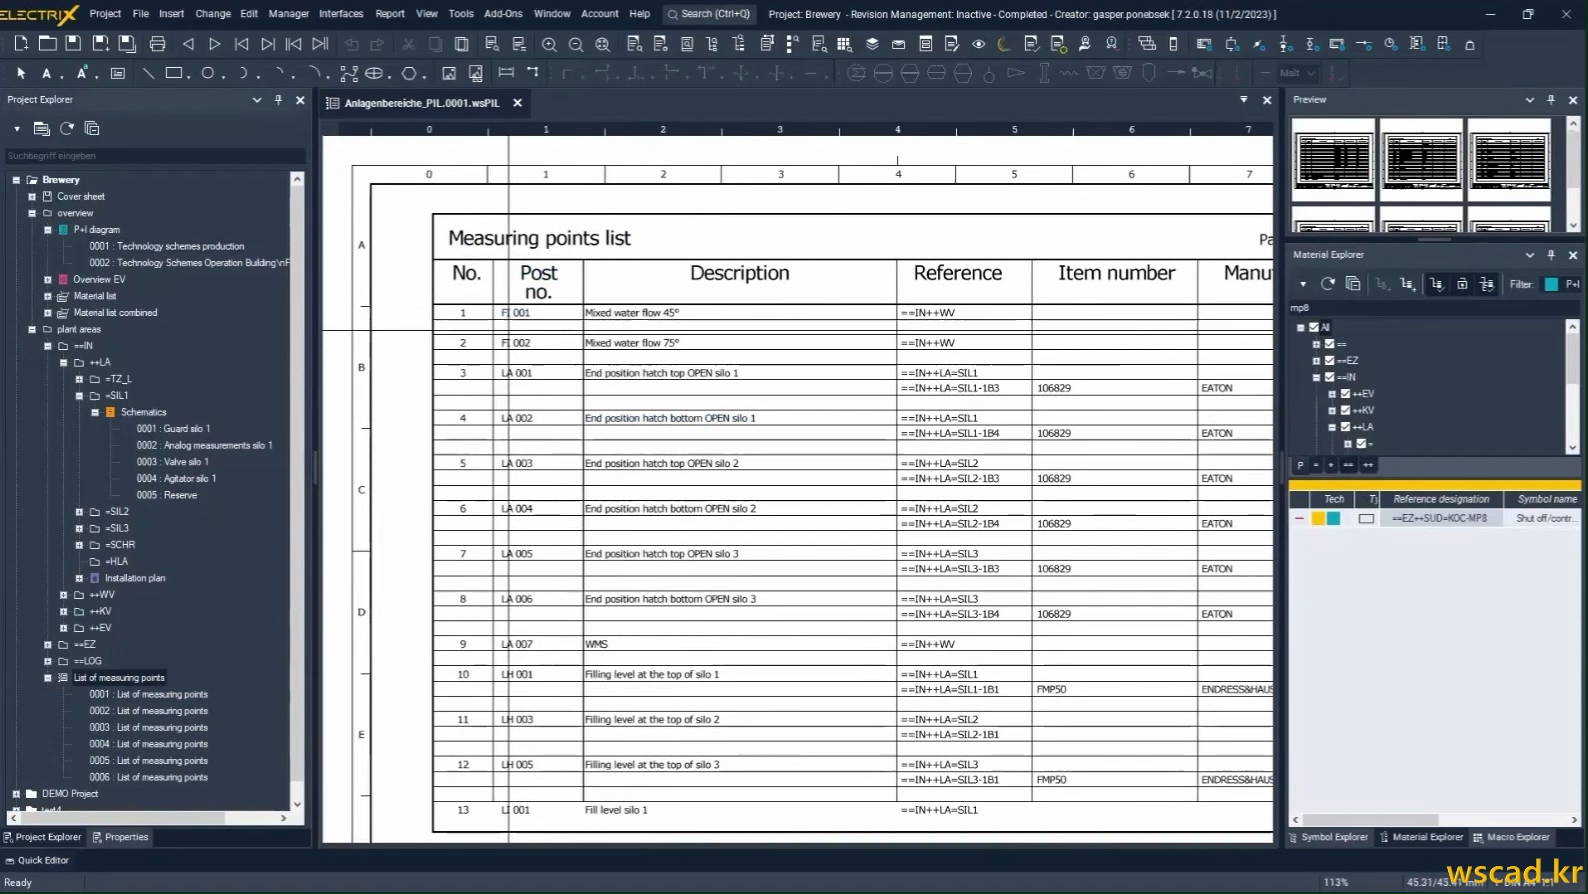Click the layers stack toolbar icon
The height and width of the screenshot is (894, 1588).
872,44
